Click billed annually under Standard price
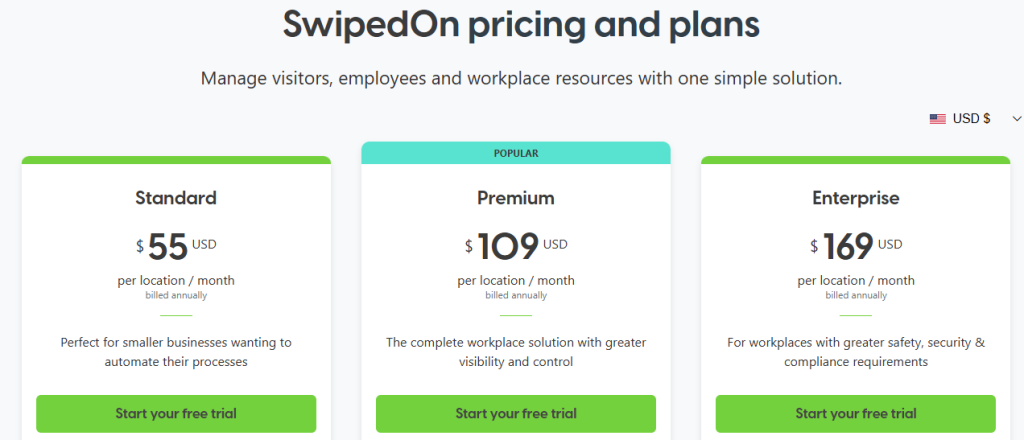The height and width of the screenshot is (440, 1024). (176, 295)
